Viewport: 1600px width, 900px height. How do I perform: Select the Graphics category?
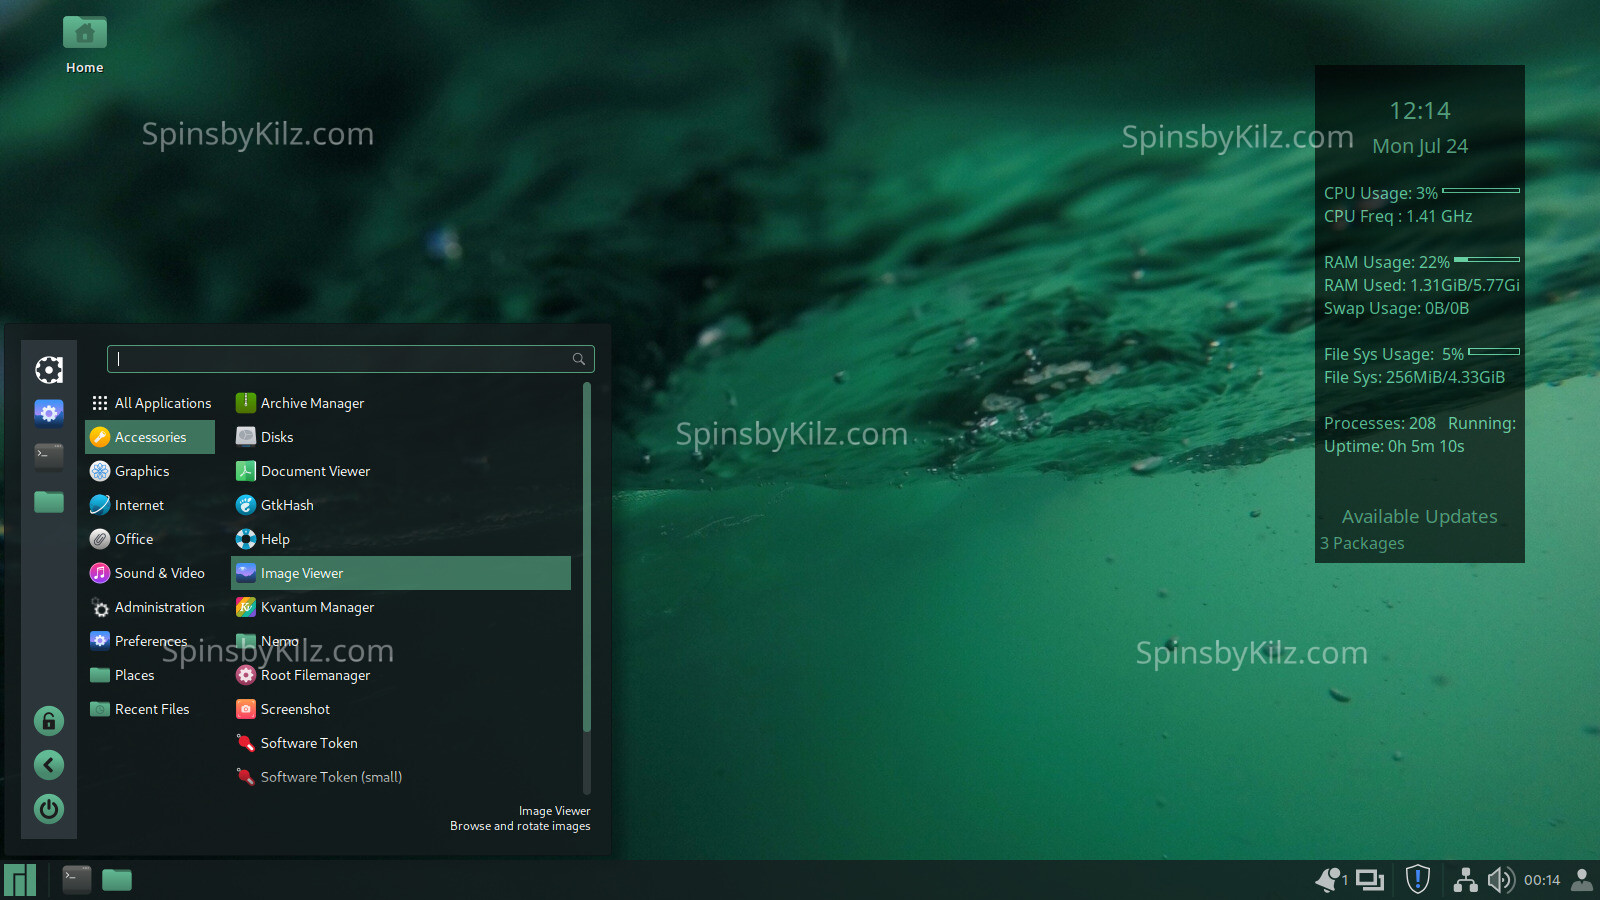[x=150, y=471]
